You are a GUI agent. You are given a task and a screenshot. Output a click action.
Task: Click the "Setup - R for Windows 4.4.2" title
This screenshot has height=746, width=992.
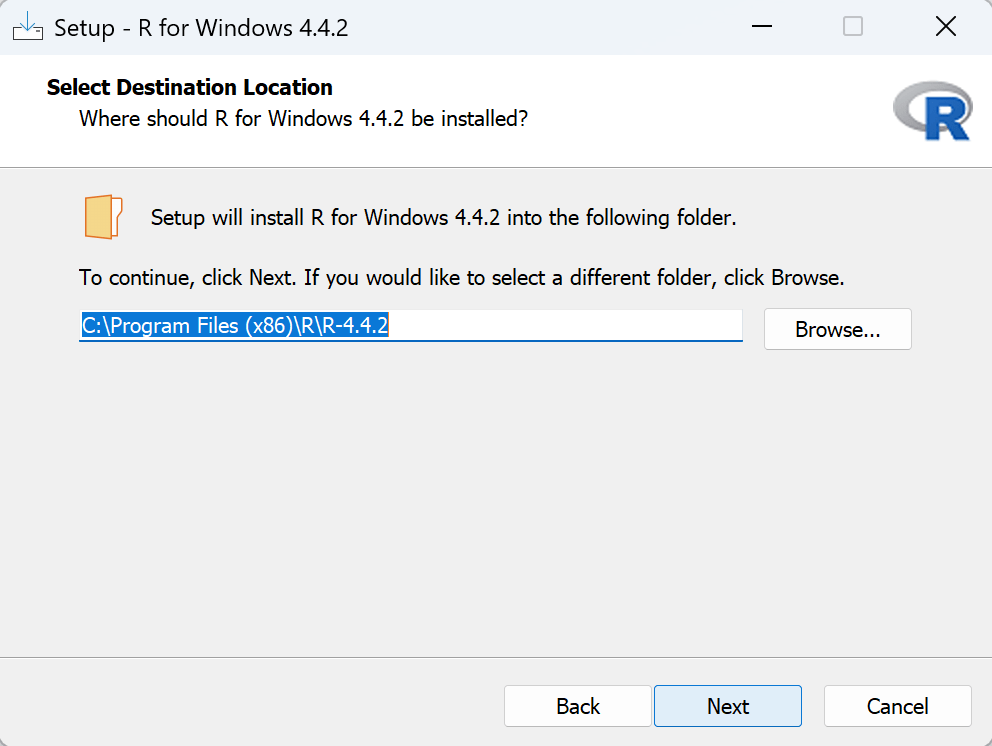(x=201, y=28)
